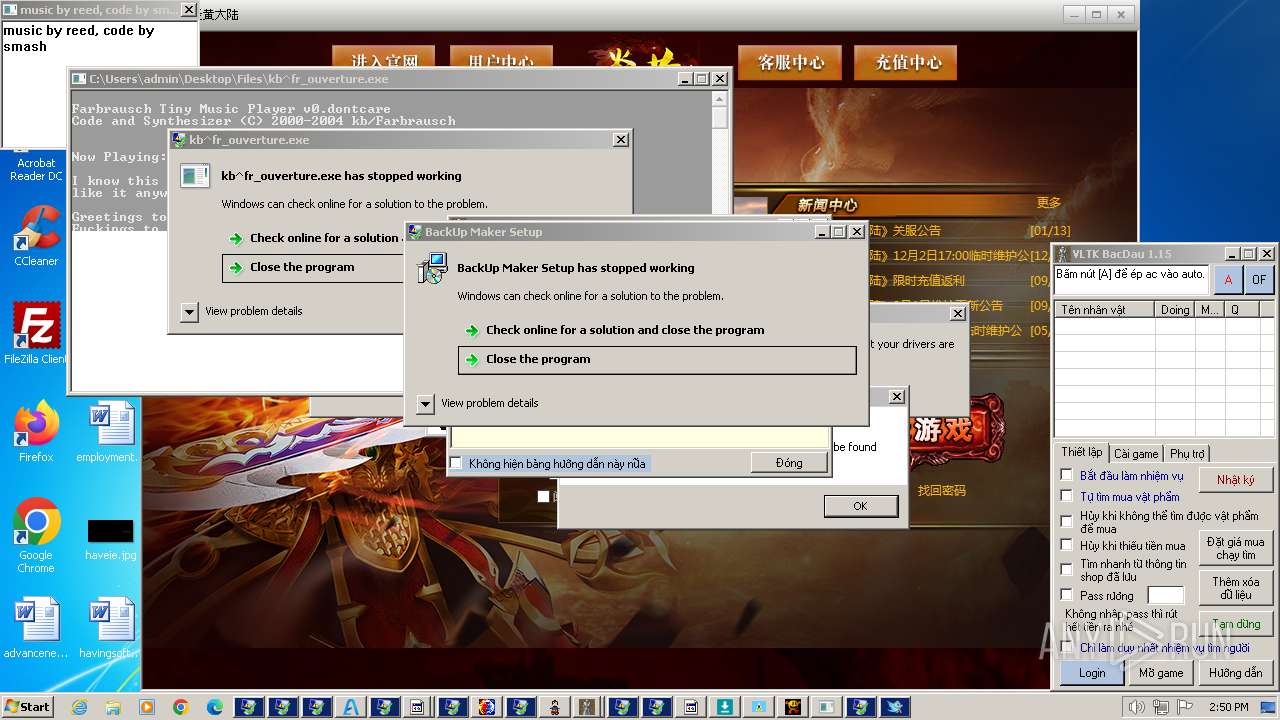Click the download arrow taskbar icon
1280x720 pixels.
click(725, 707)
